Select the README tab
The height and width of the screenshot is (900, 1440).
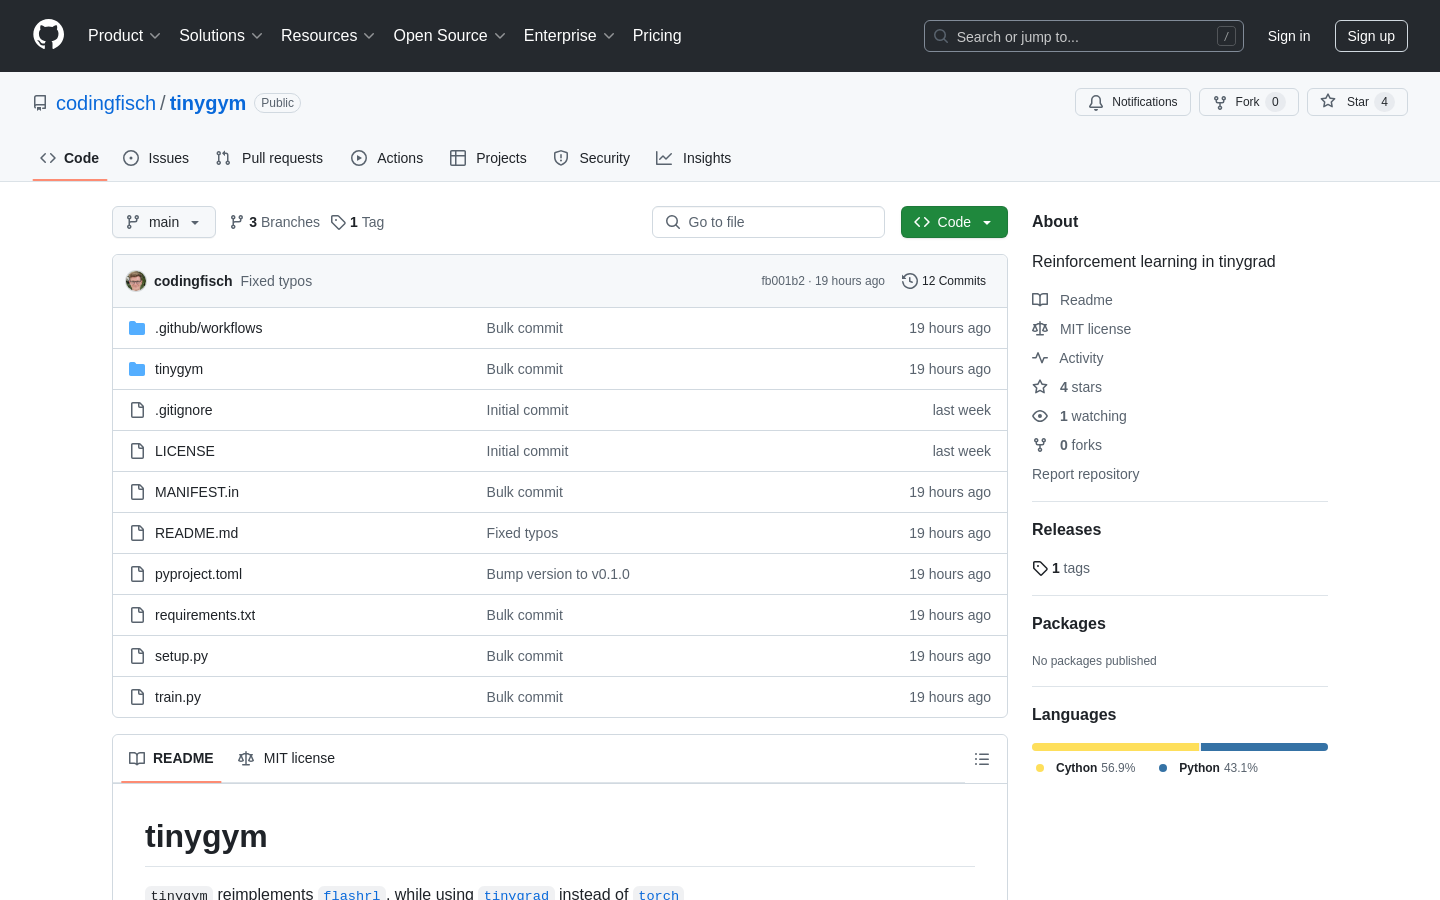point(171,758)
